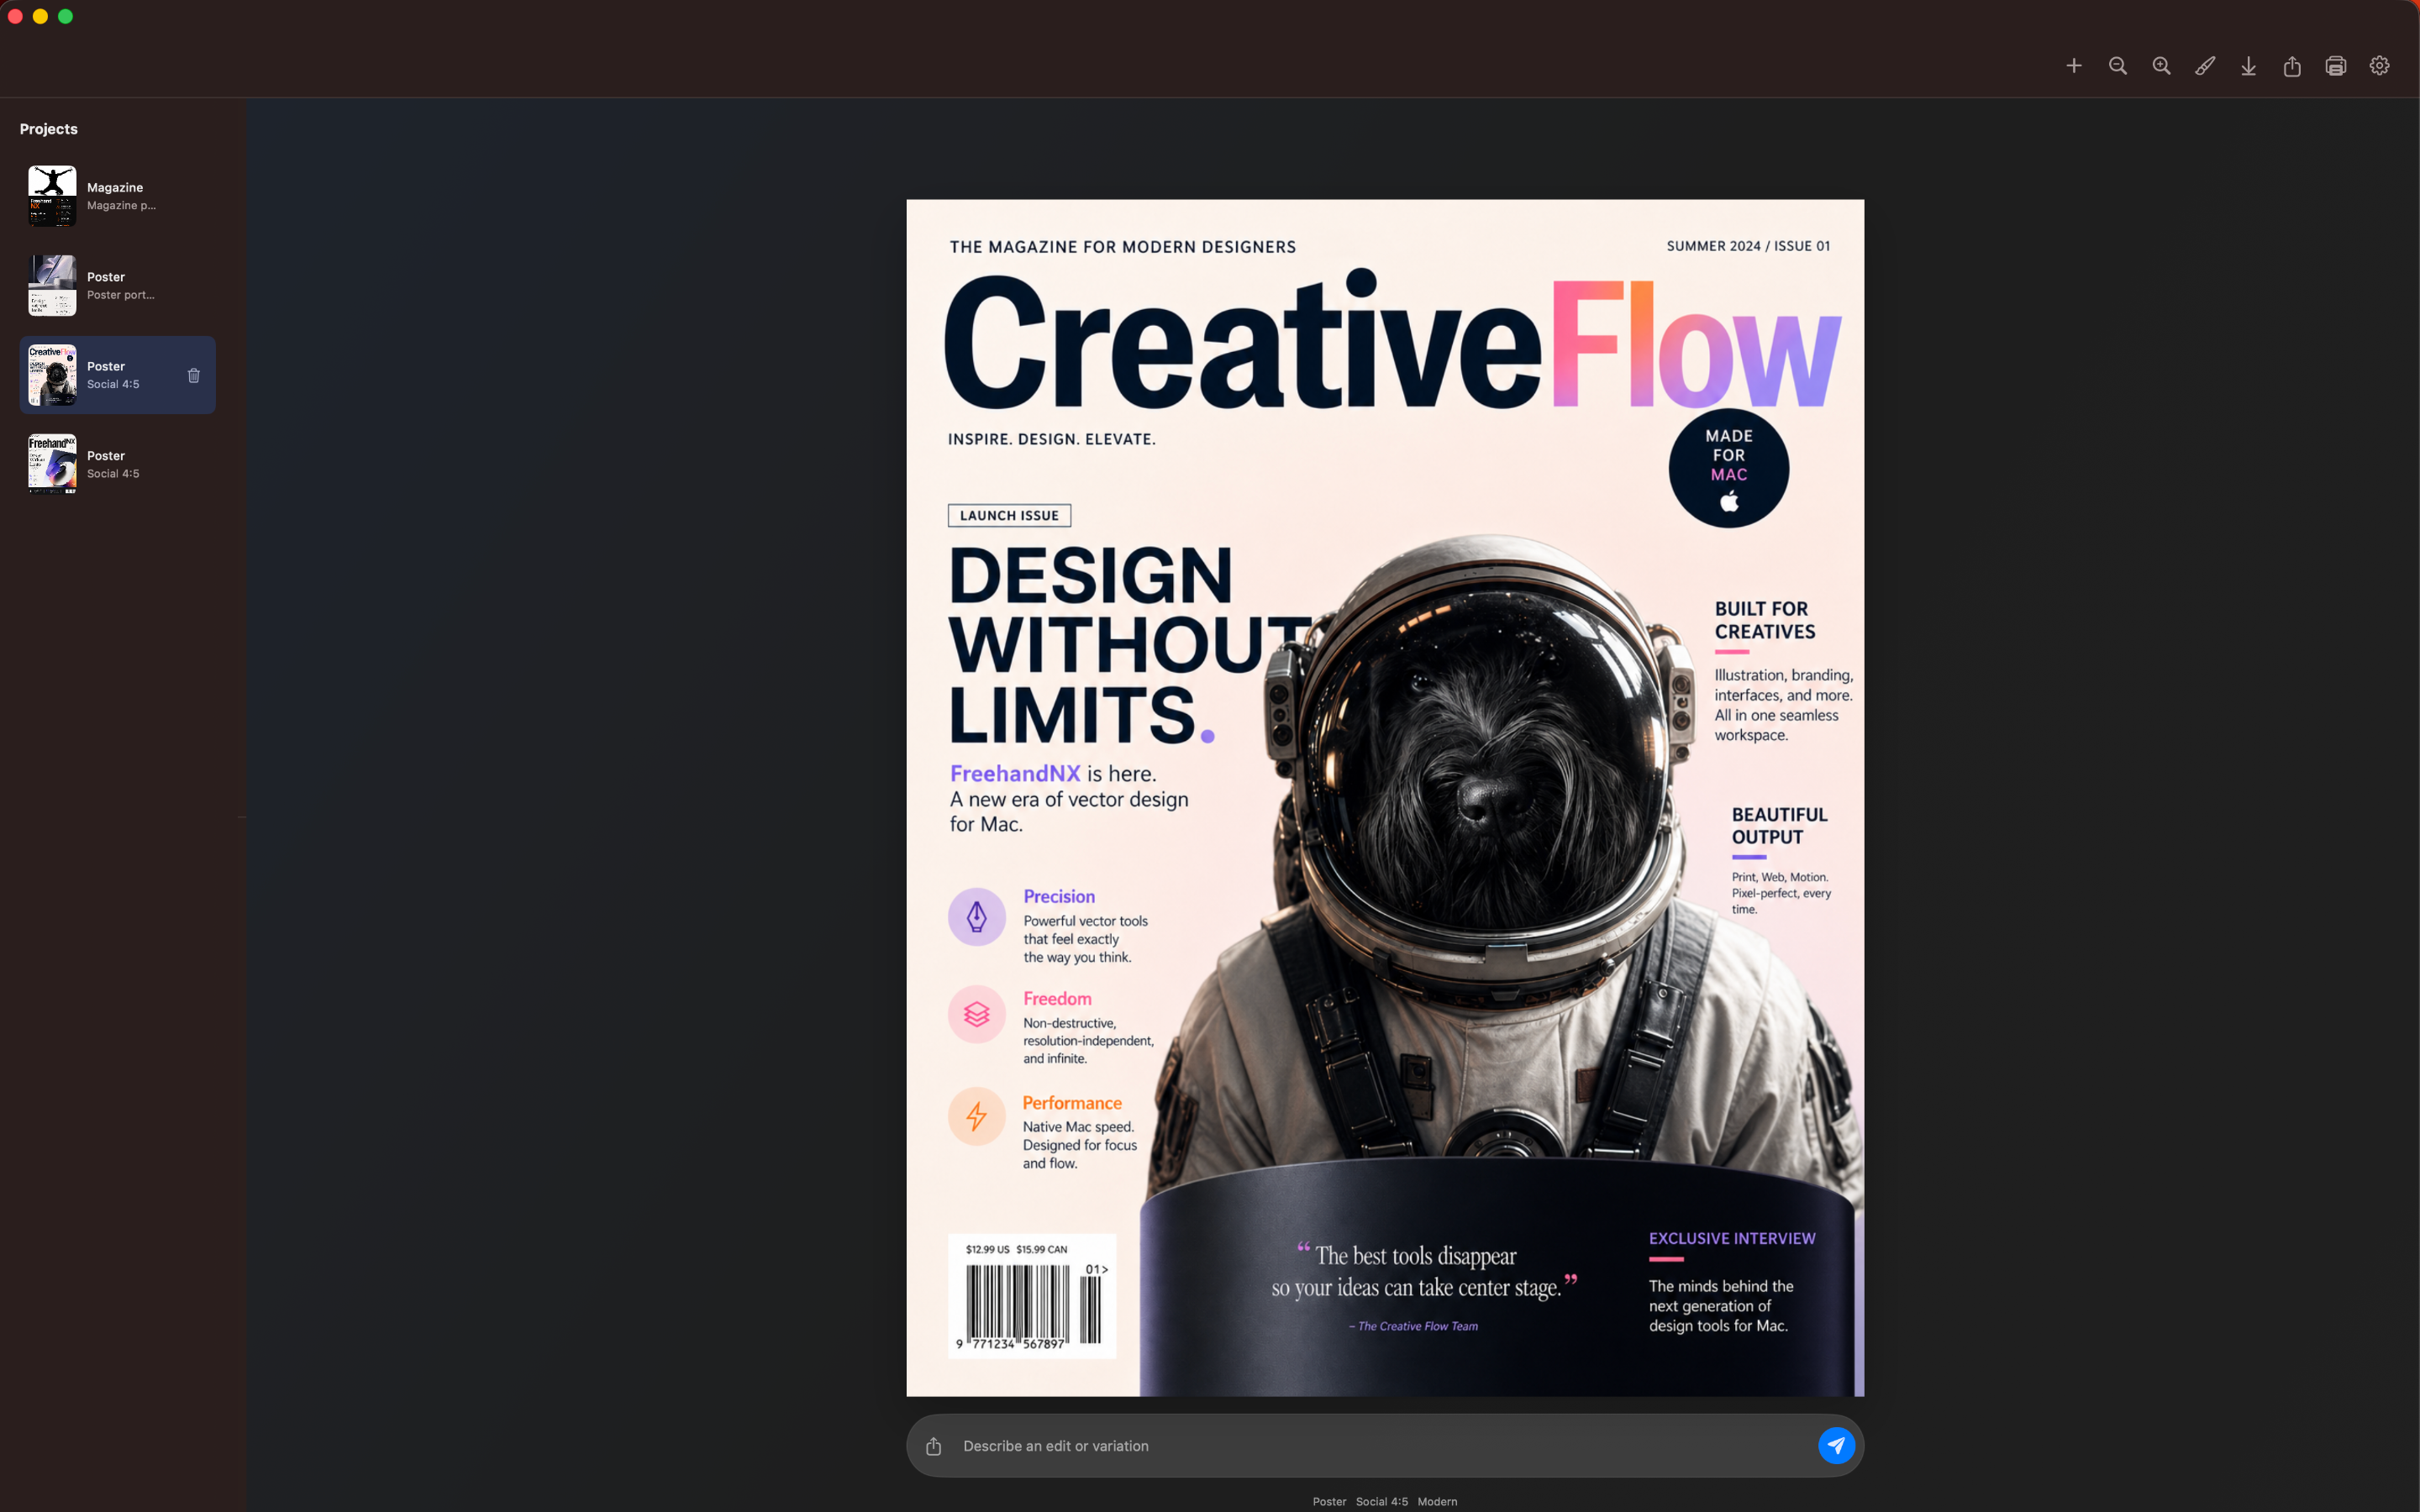Click the zoom out magnifier icon
The height and width of the screenshot is (1512, 2420).
pyautogui.click(x=2118, y=66)
